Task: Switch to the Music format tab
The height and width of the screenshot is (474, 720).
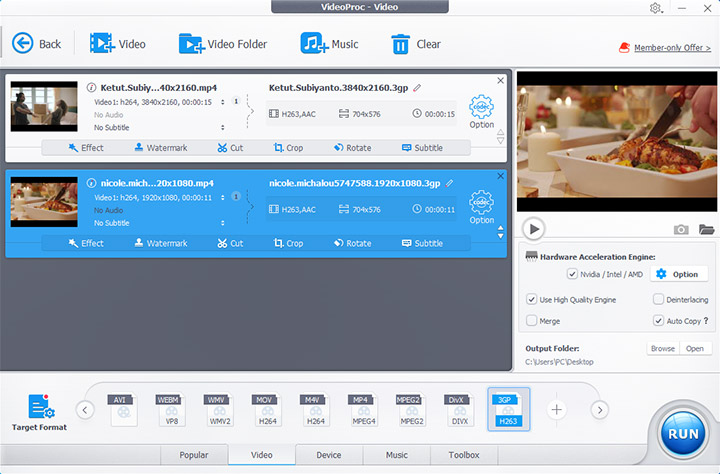Action: (x=397, y=455)
